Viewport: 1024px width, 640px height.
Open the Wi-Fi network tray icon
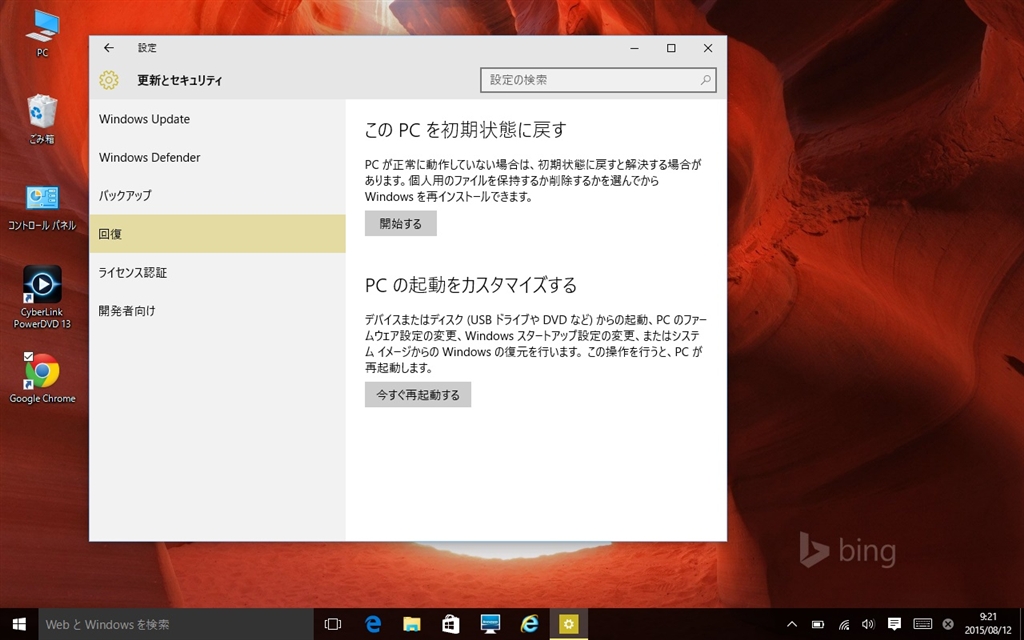844,624
